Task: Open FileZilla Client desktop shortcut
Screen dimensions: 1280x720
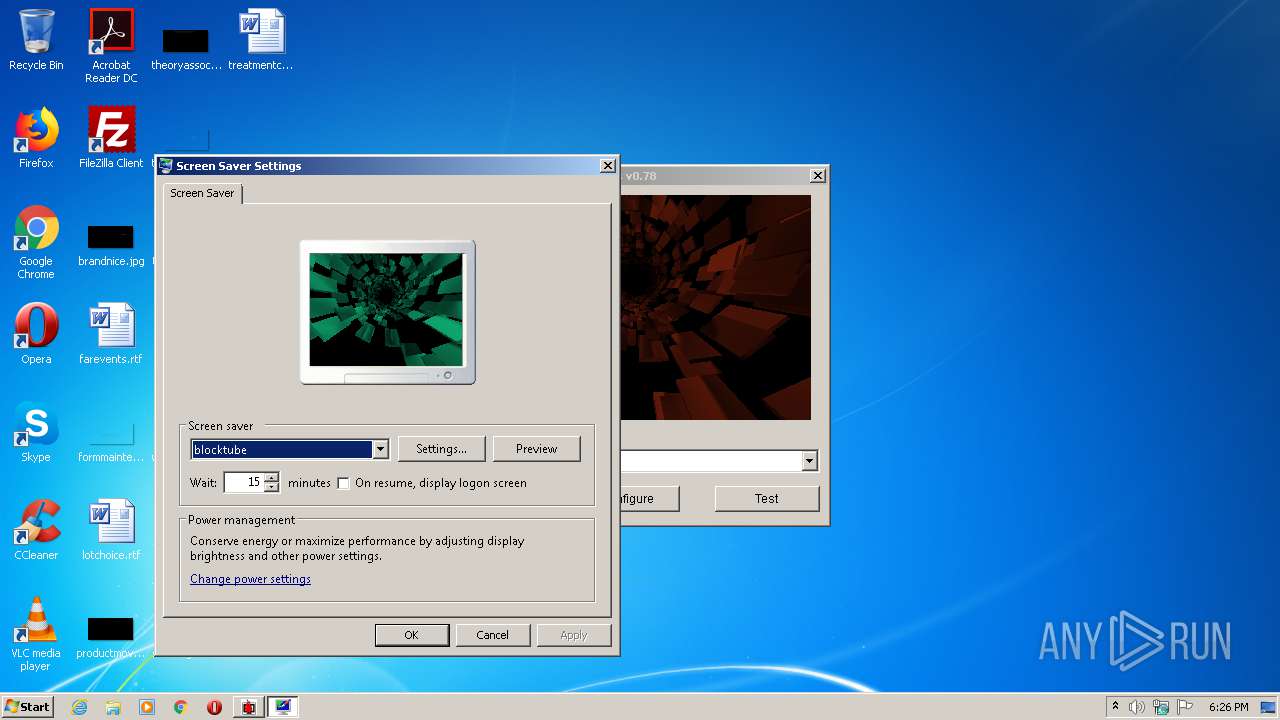Action: click(x=111, y=139)
